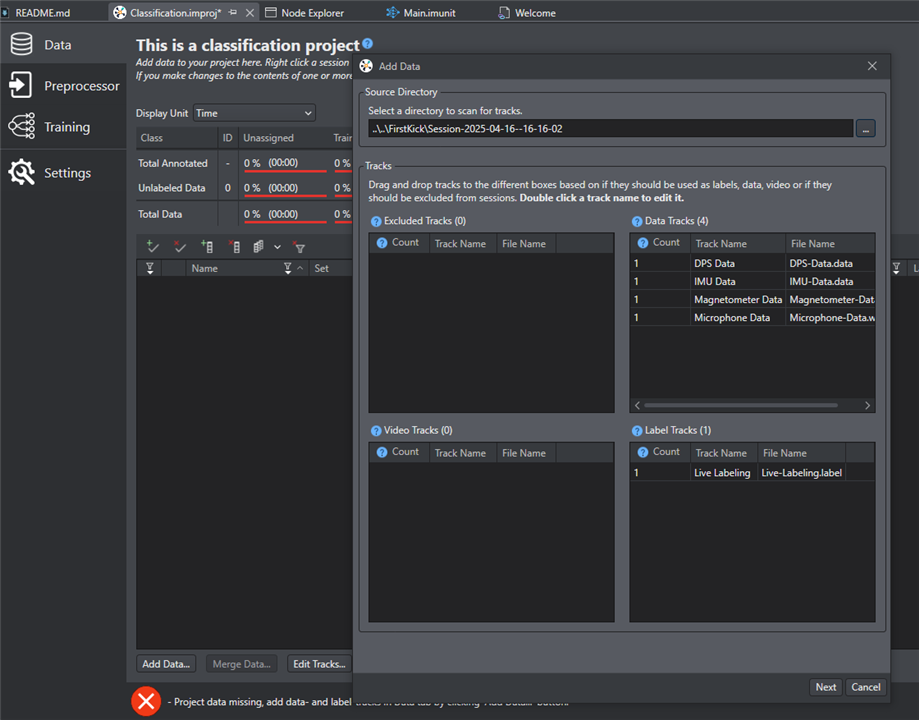Click Count help icon in Excluded Tracks header
The image size is (919, 720).
pyautogui.click(x=382, y=243)
